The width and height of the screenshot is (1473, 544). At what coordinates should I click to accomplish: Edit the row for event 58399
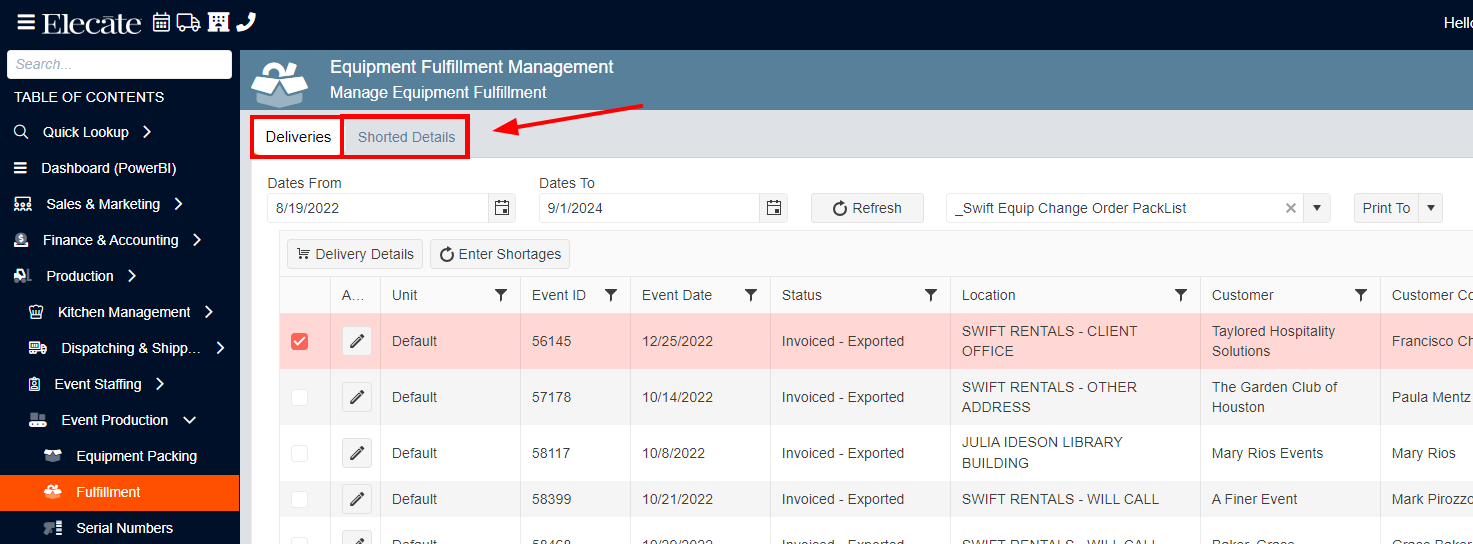(x=357, y=499)
